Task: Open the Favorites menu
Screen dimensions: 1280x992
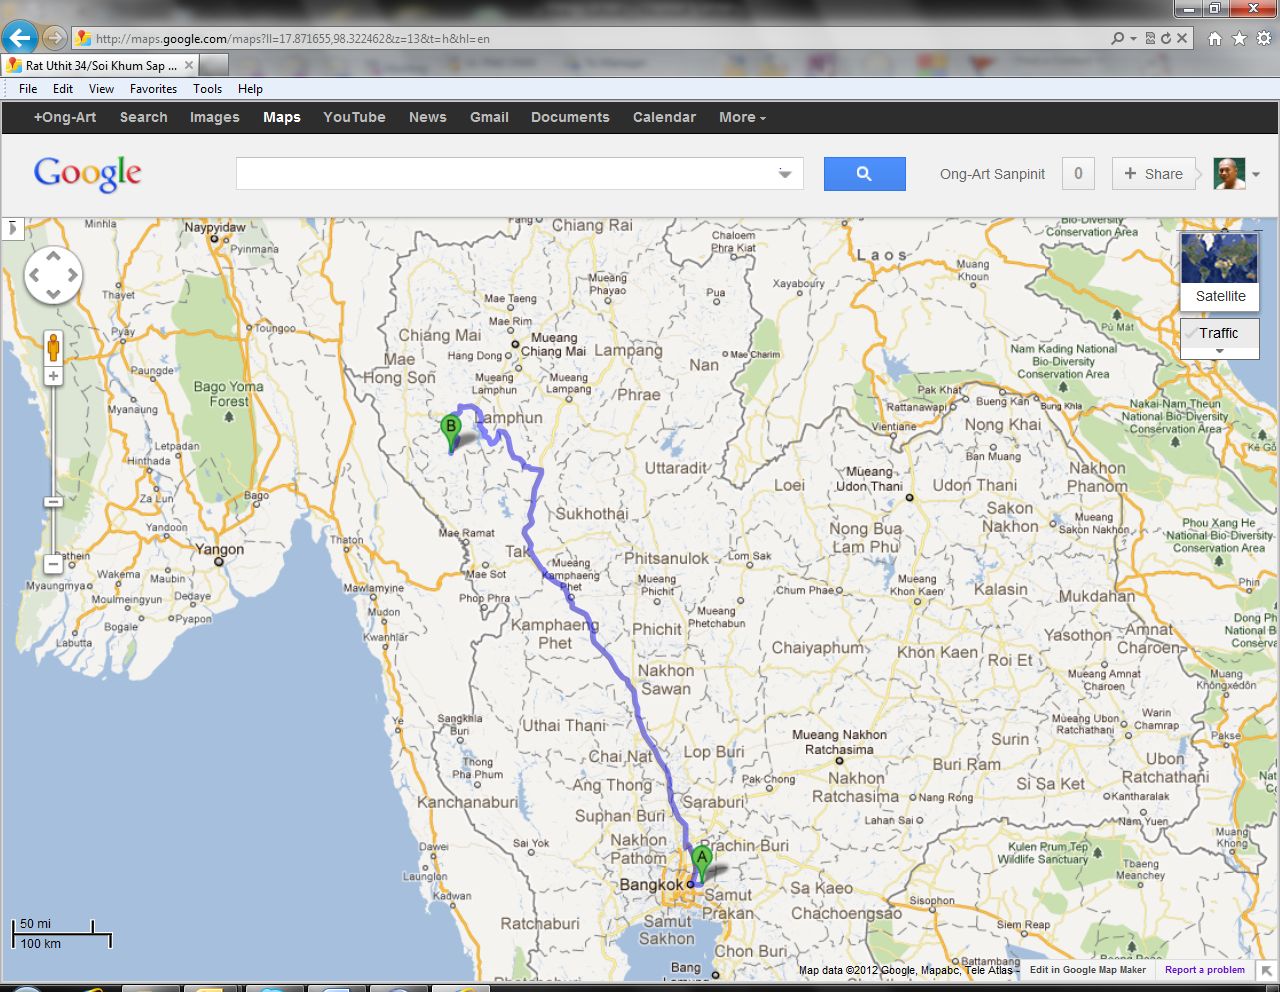Action: (153, 89)
